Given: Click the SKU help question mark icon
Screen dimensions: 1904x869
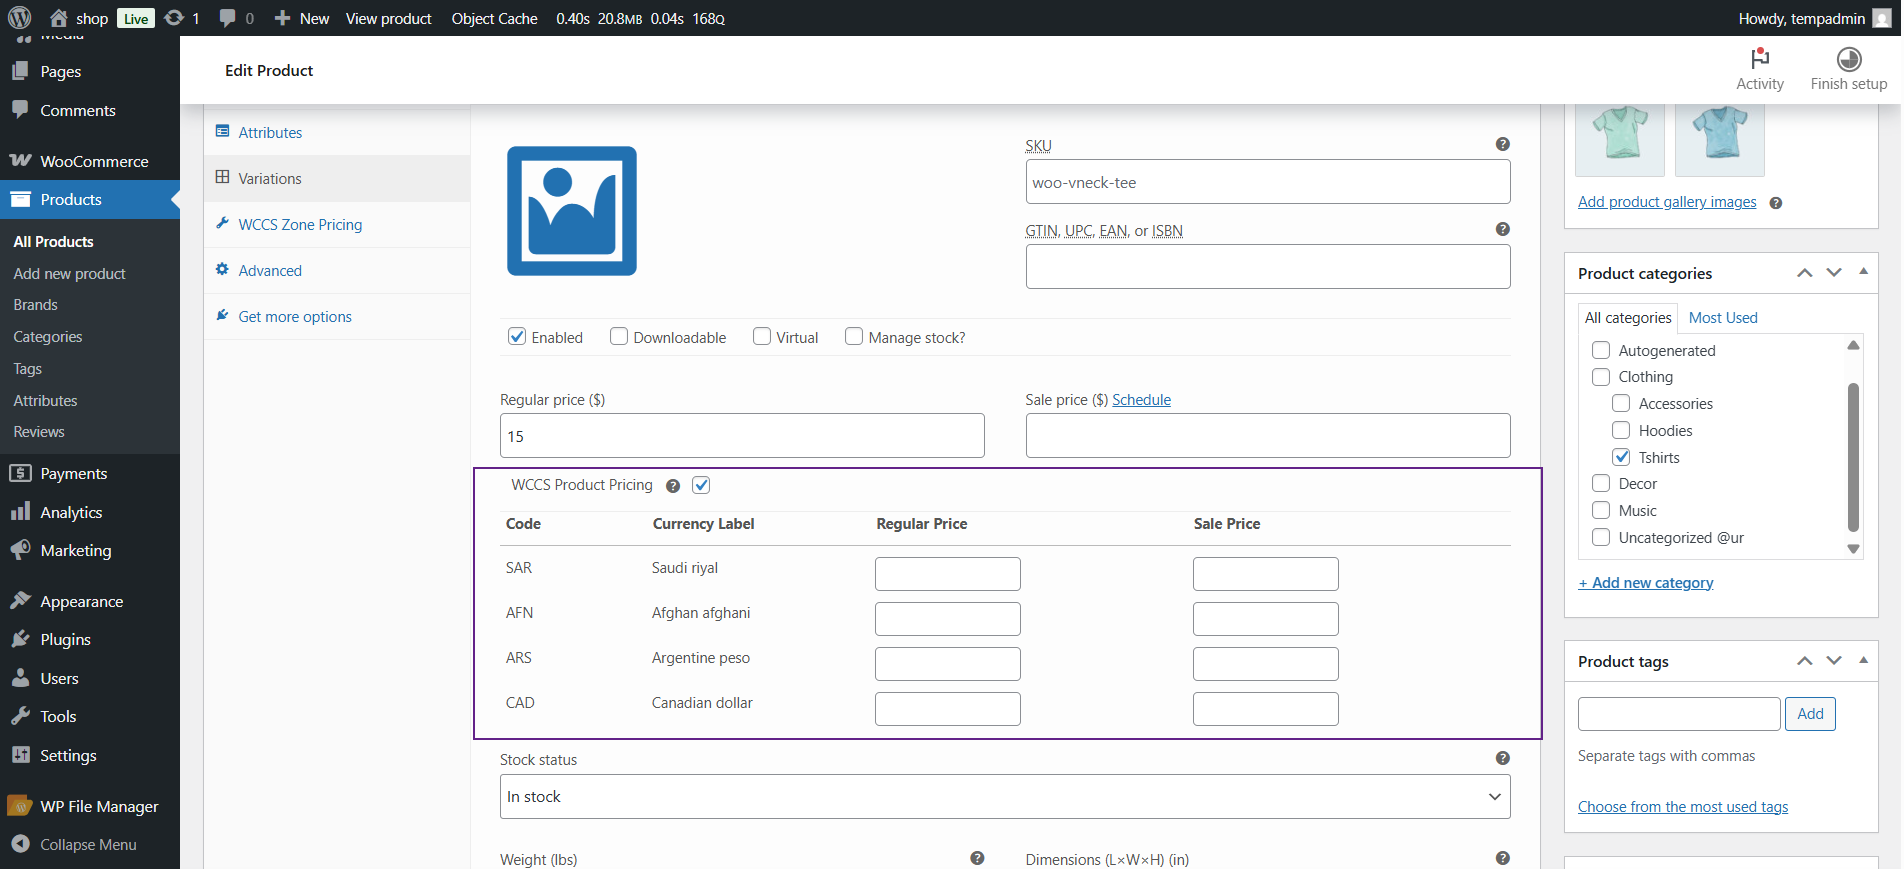Looking at the screenshot, I should click(x=1502, y=145).
